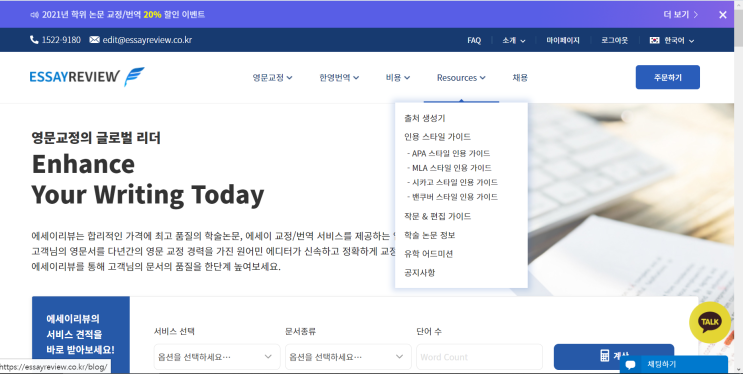
Task: Click the phone number 1522-9180
Action: [x=61, y=40]
